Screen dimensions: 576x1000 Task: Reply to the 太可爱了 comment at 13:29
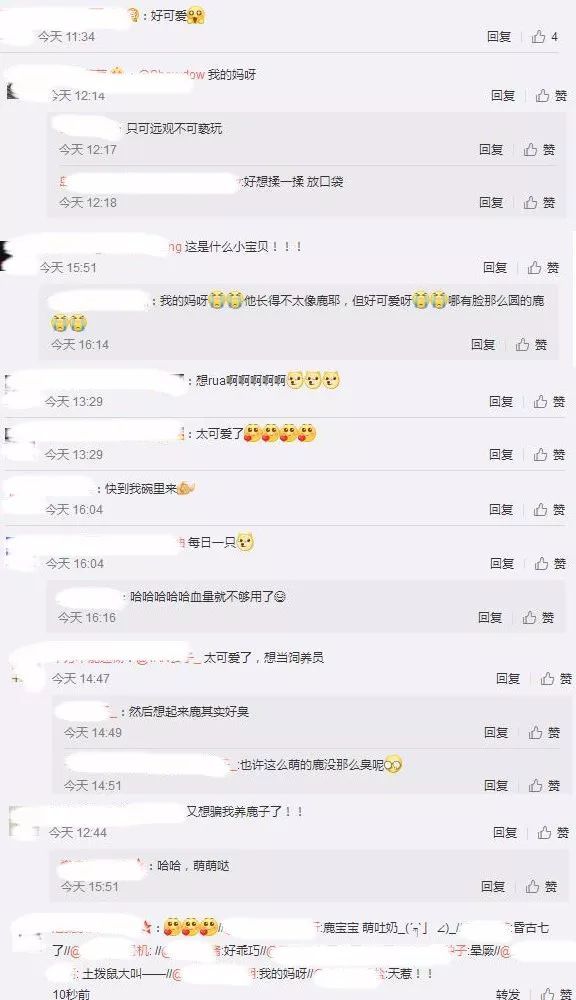click(501, 455)
